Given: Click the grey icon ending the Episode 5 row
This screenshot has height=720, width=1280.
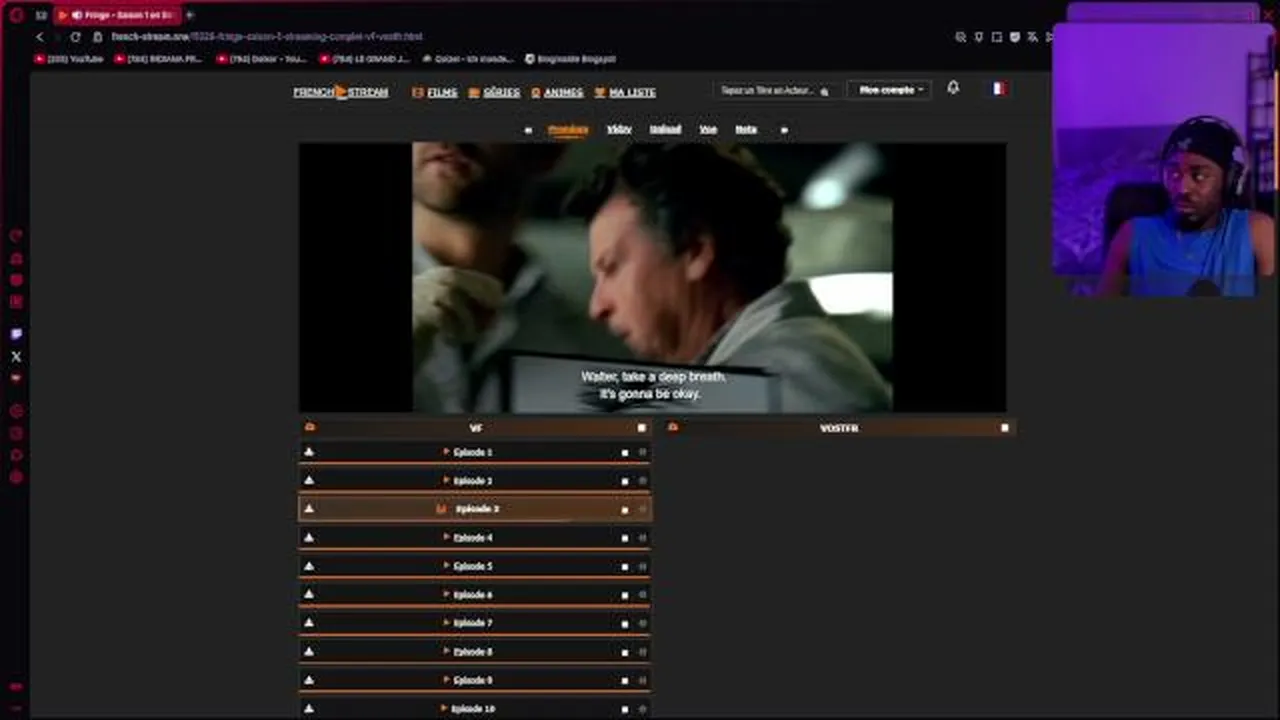Looking at the screenshot, I should [x=642, y=567].
